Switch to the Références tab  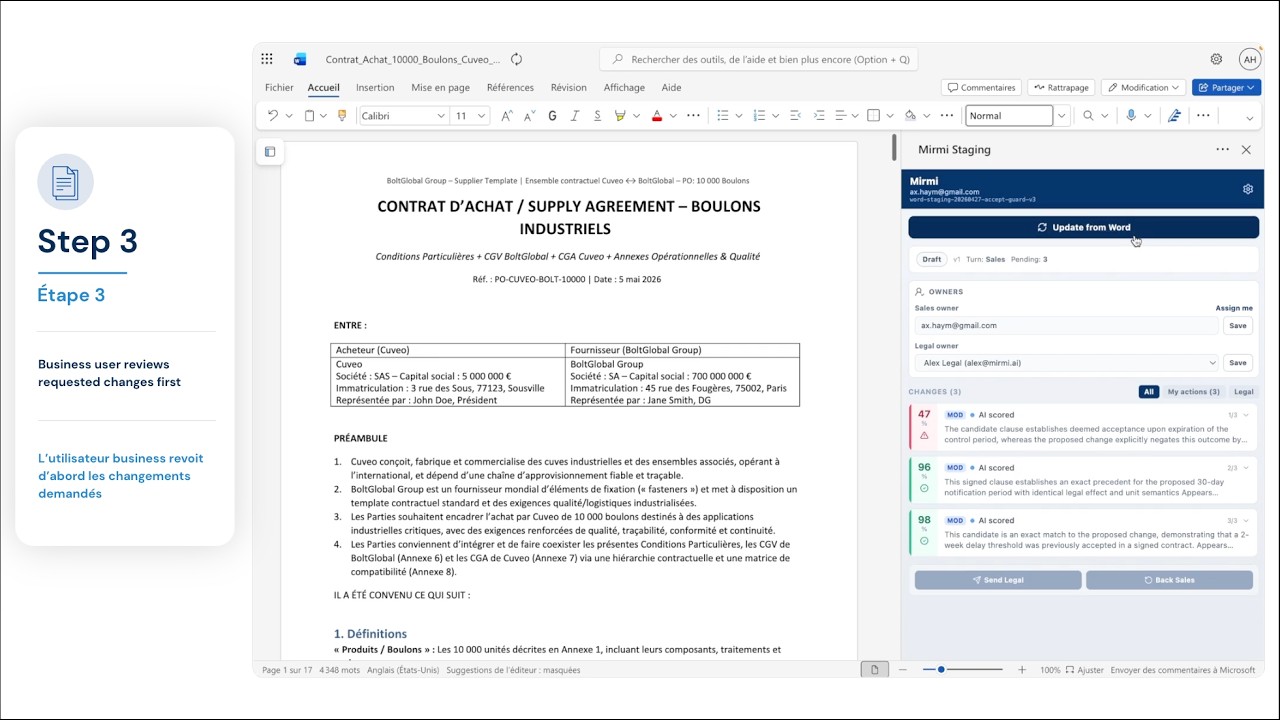[x=510, y=88]
